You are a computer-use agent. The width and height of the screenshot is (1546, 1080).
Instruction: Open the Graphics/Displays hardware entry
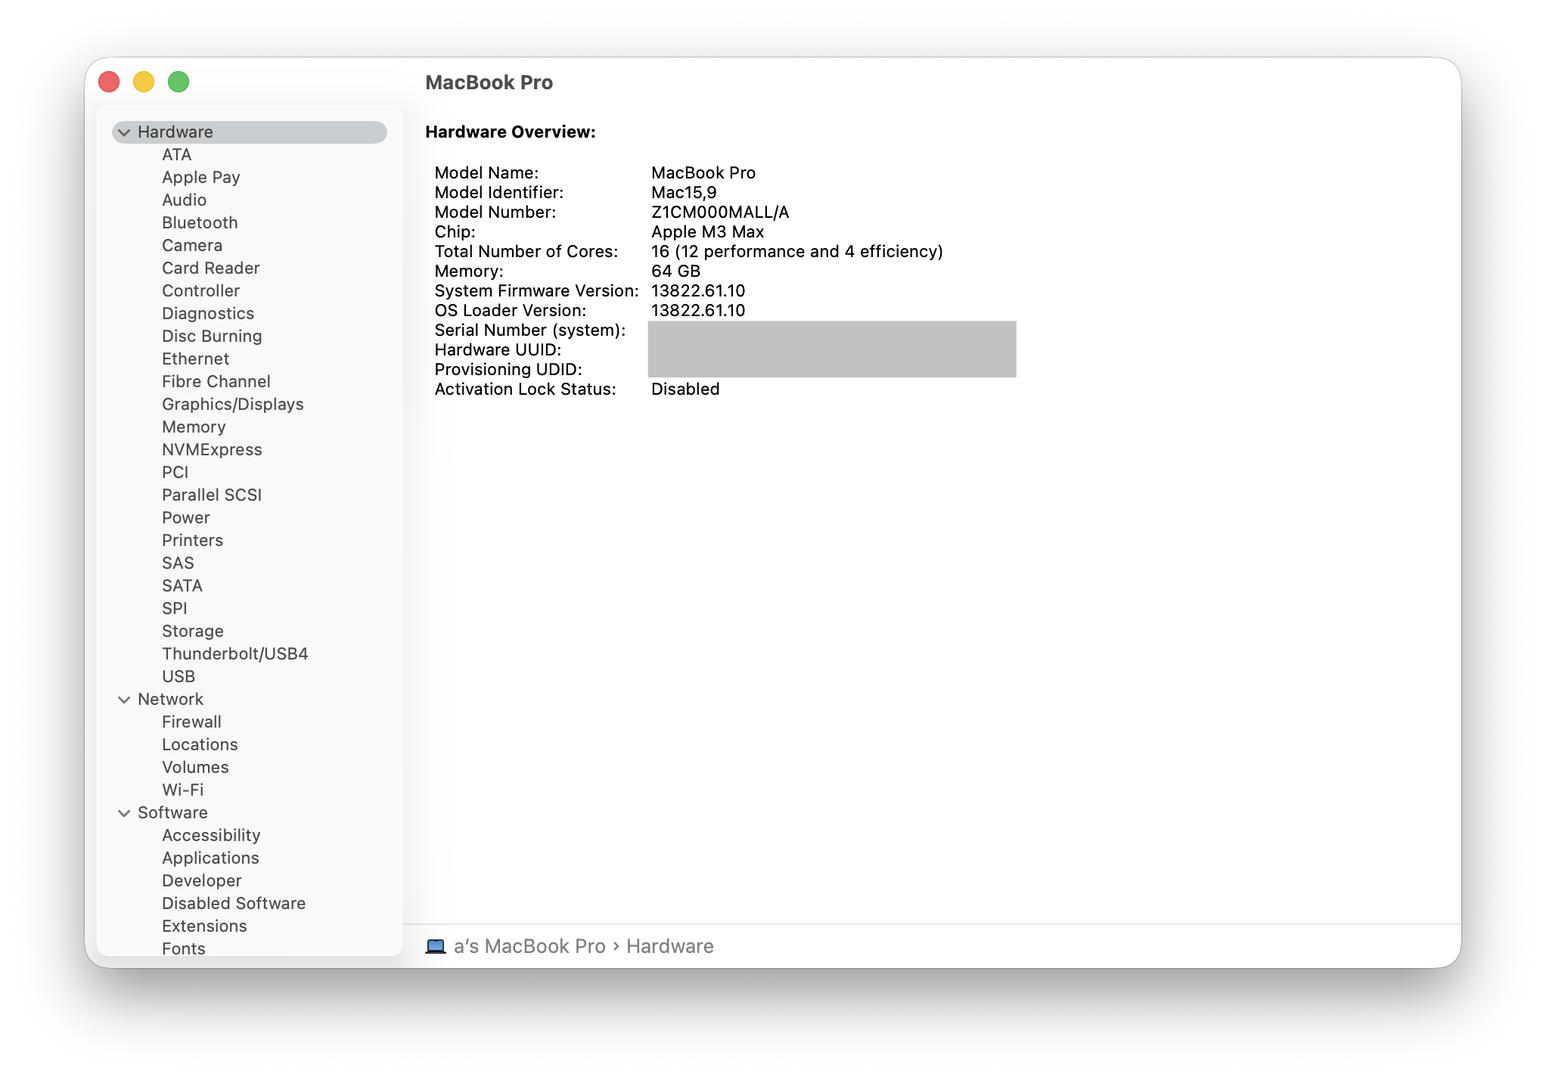[232, 404]
